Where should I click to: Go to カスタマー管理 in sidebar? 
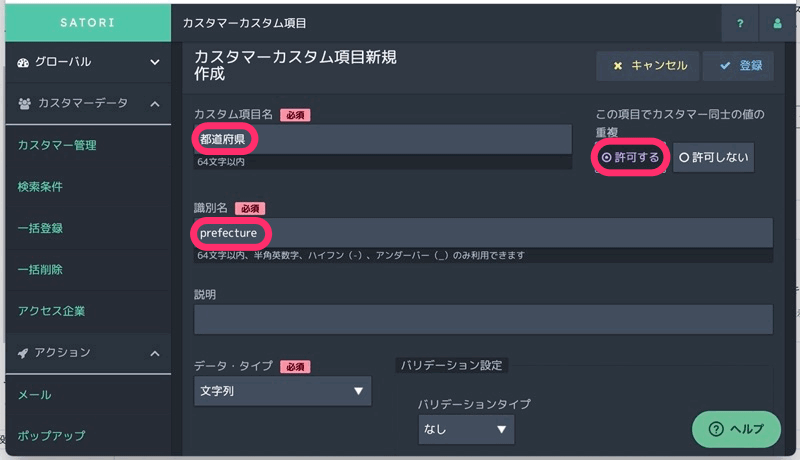point(57,145)
